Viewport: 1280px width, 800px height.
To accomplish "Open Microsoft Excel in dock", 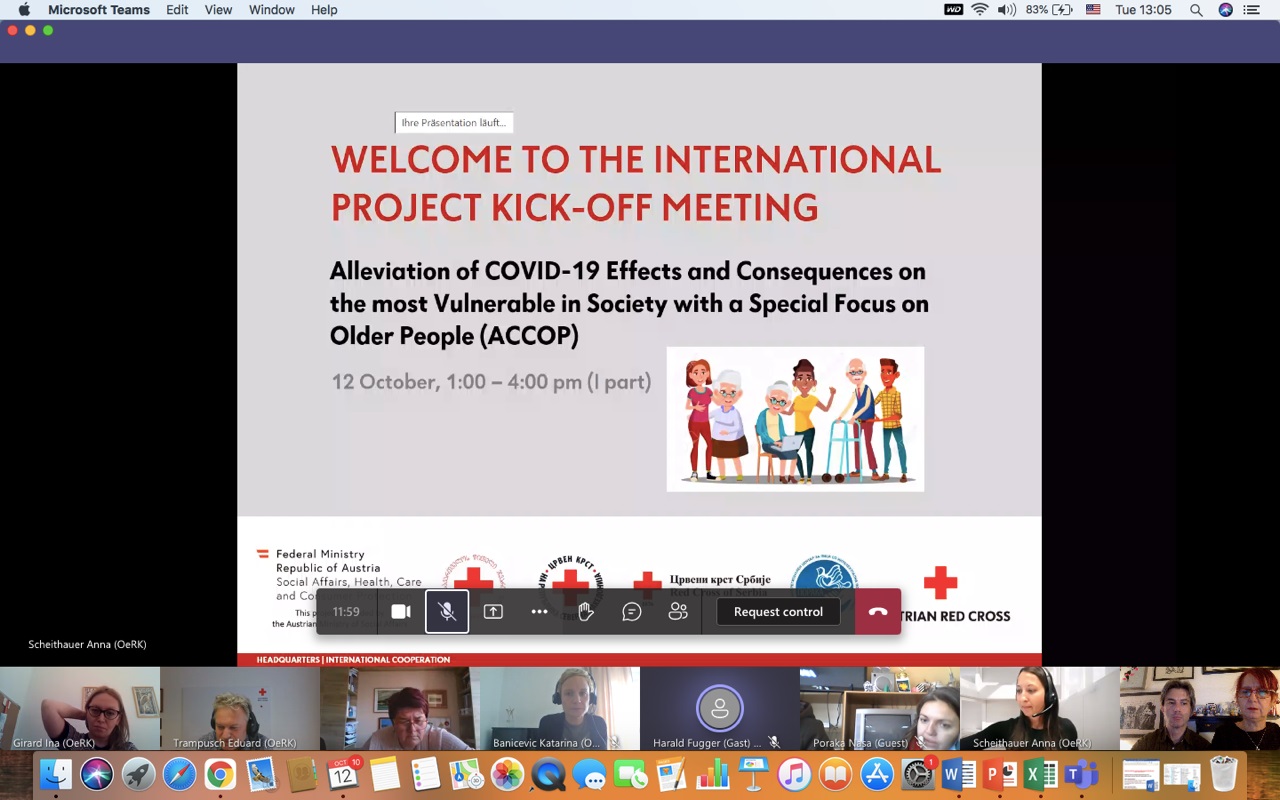I will (x=1040, y=774).
